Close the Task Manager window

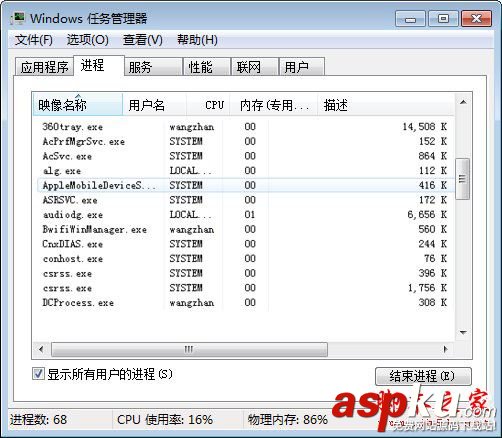(477, 19)
